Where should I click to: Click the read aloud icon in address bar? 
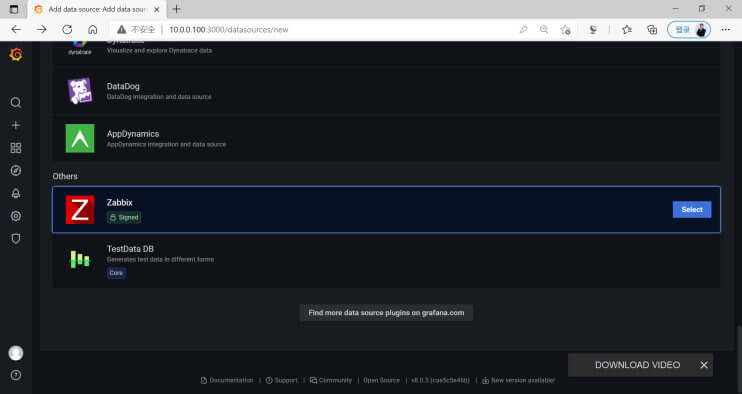pos(523,29)
